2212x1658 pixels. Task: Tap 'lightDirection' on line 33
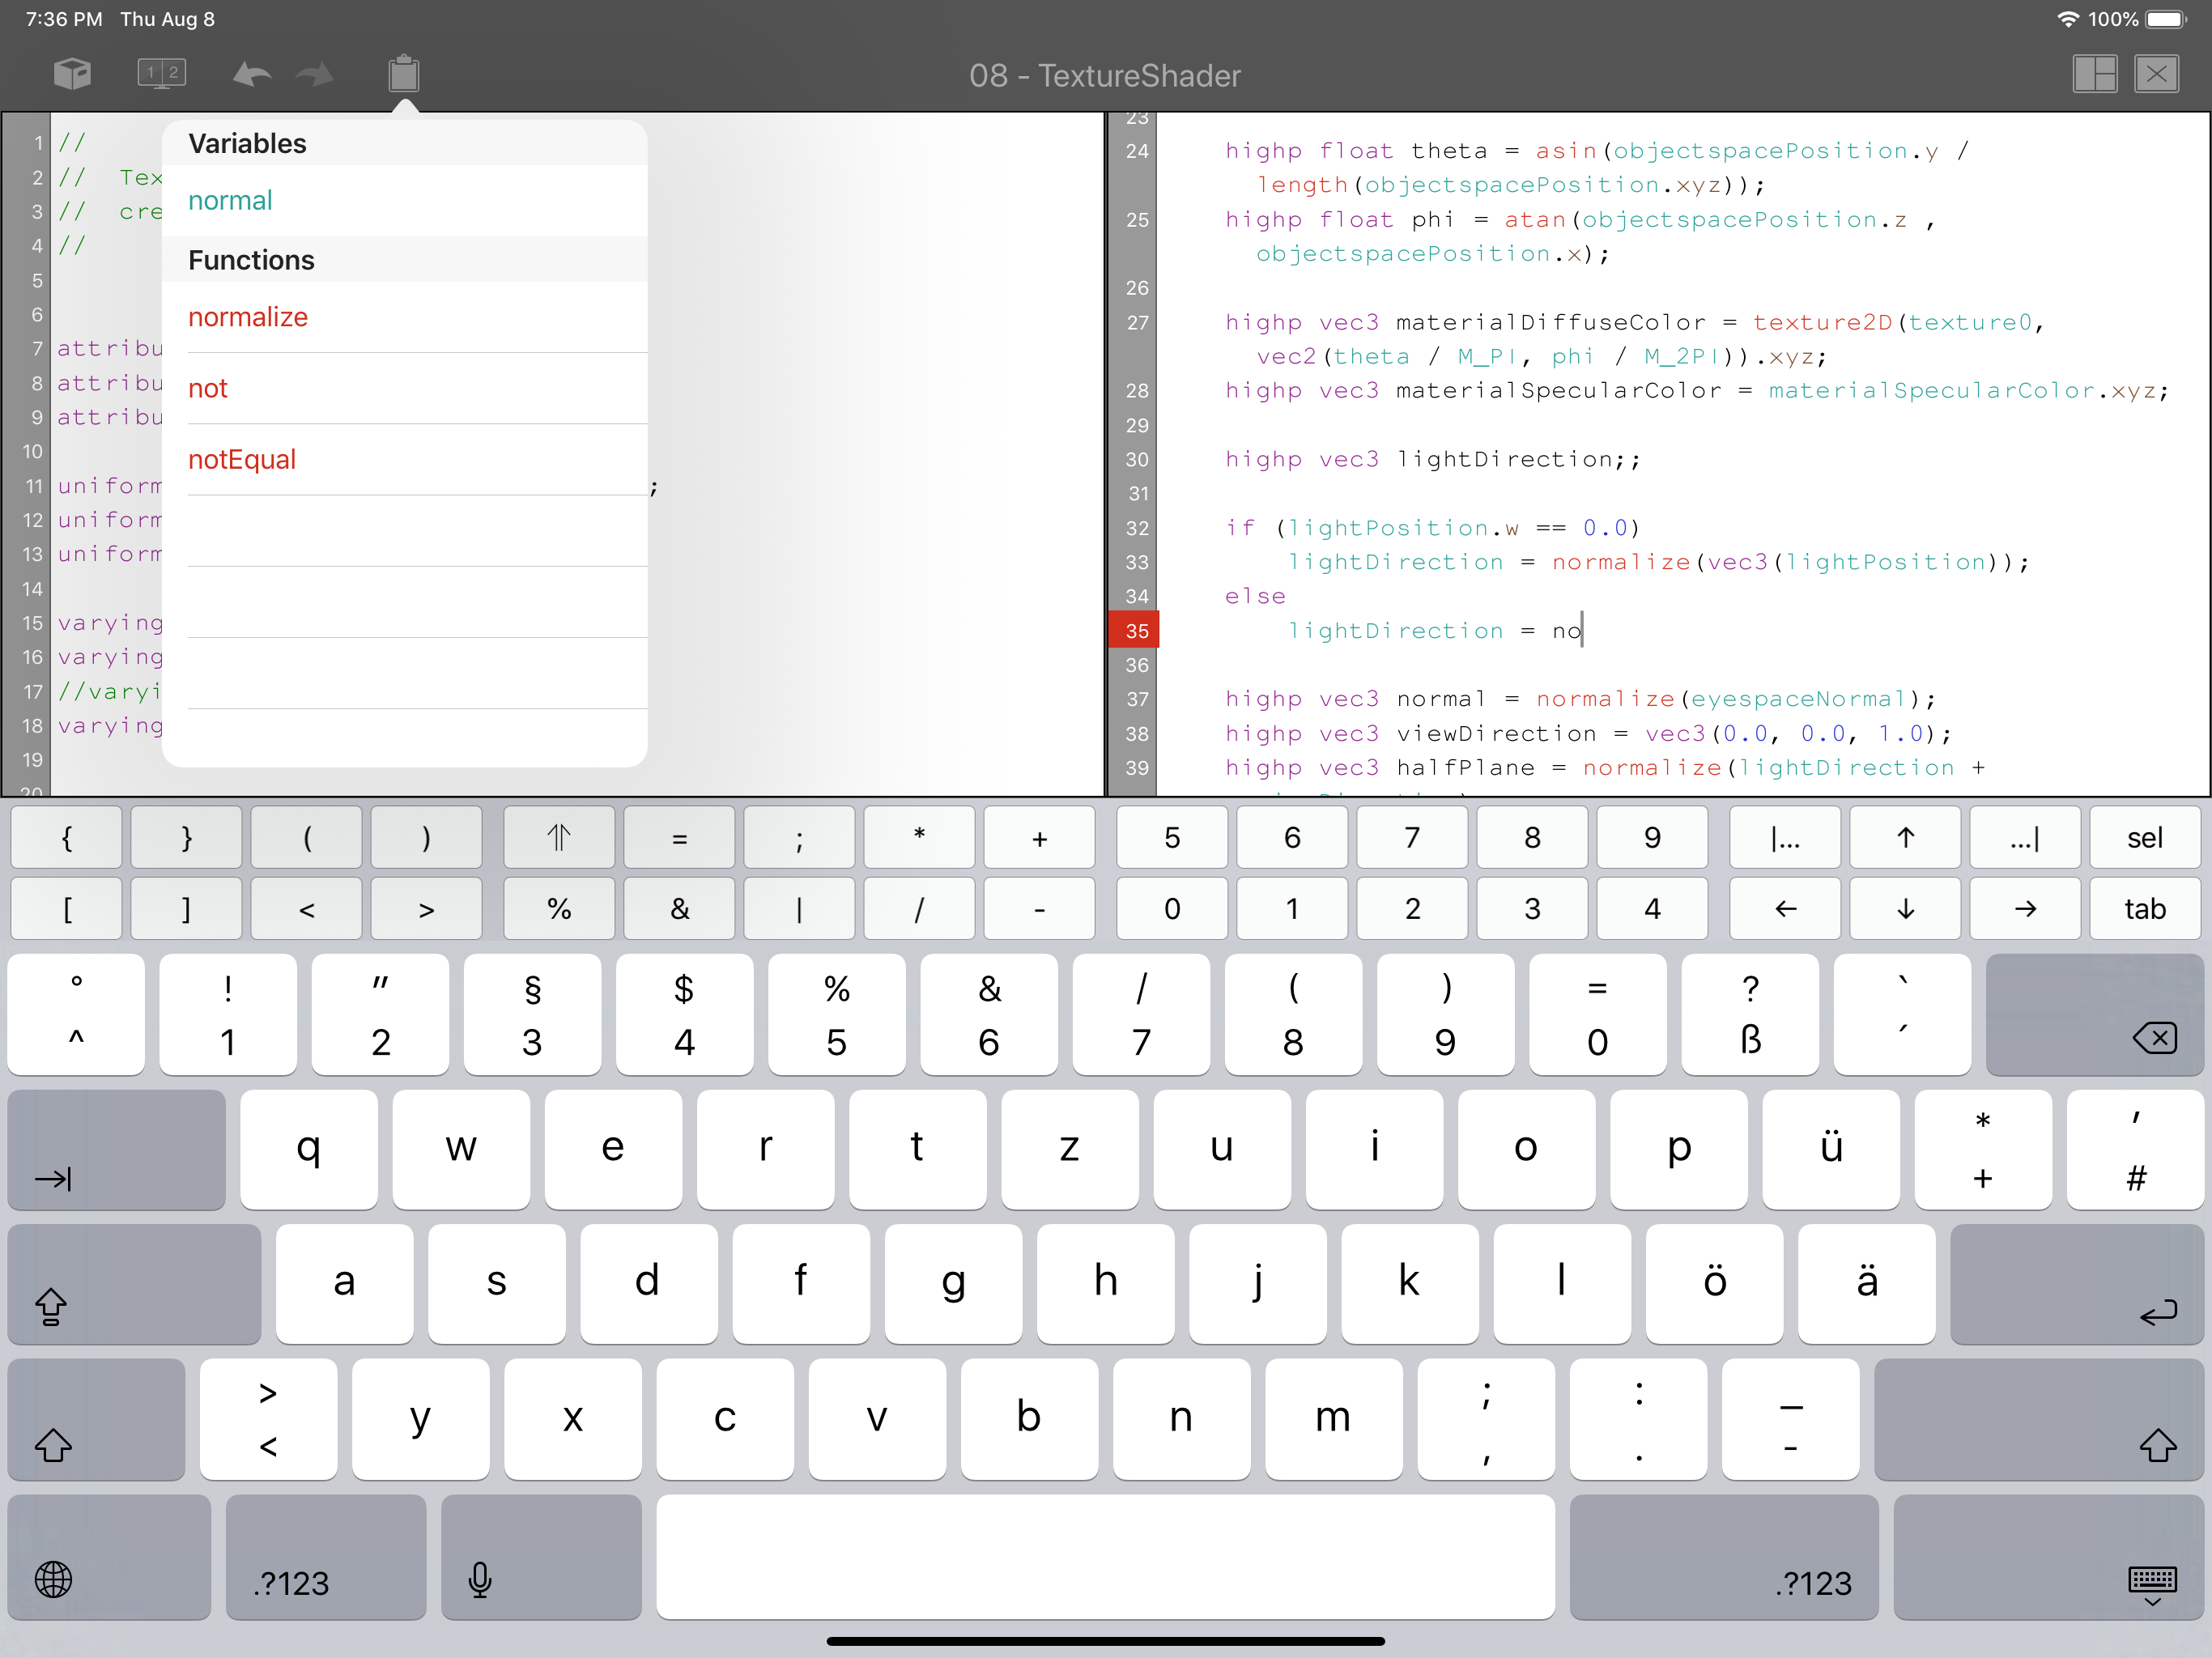pyautogui.click(x=1395, y=562)
